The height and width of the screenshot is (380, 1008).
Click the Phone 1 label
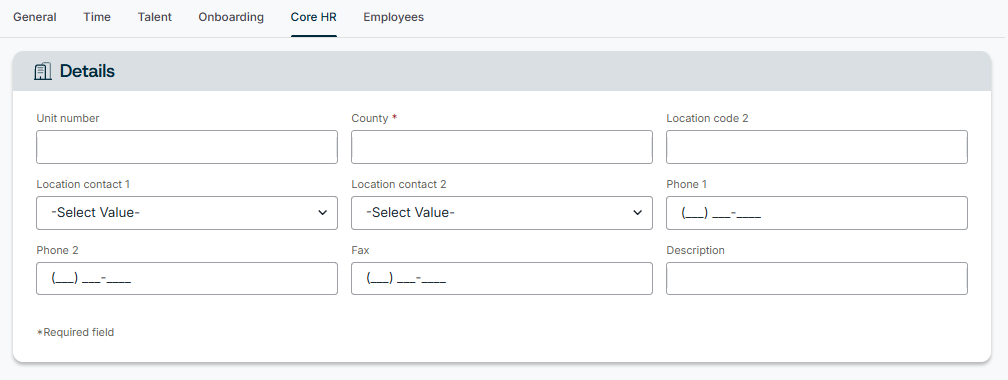pos(687,185)
